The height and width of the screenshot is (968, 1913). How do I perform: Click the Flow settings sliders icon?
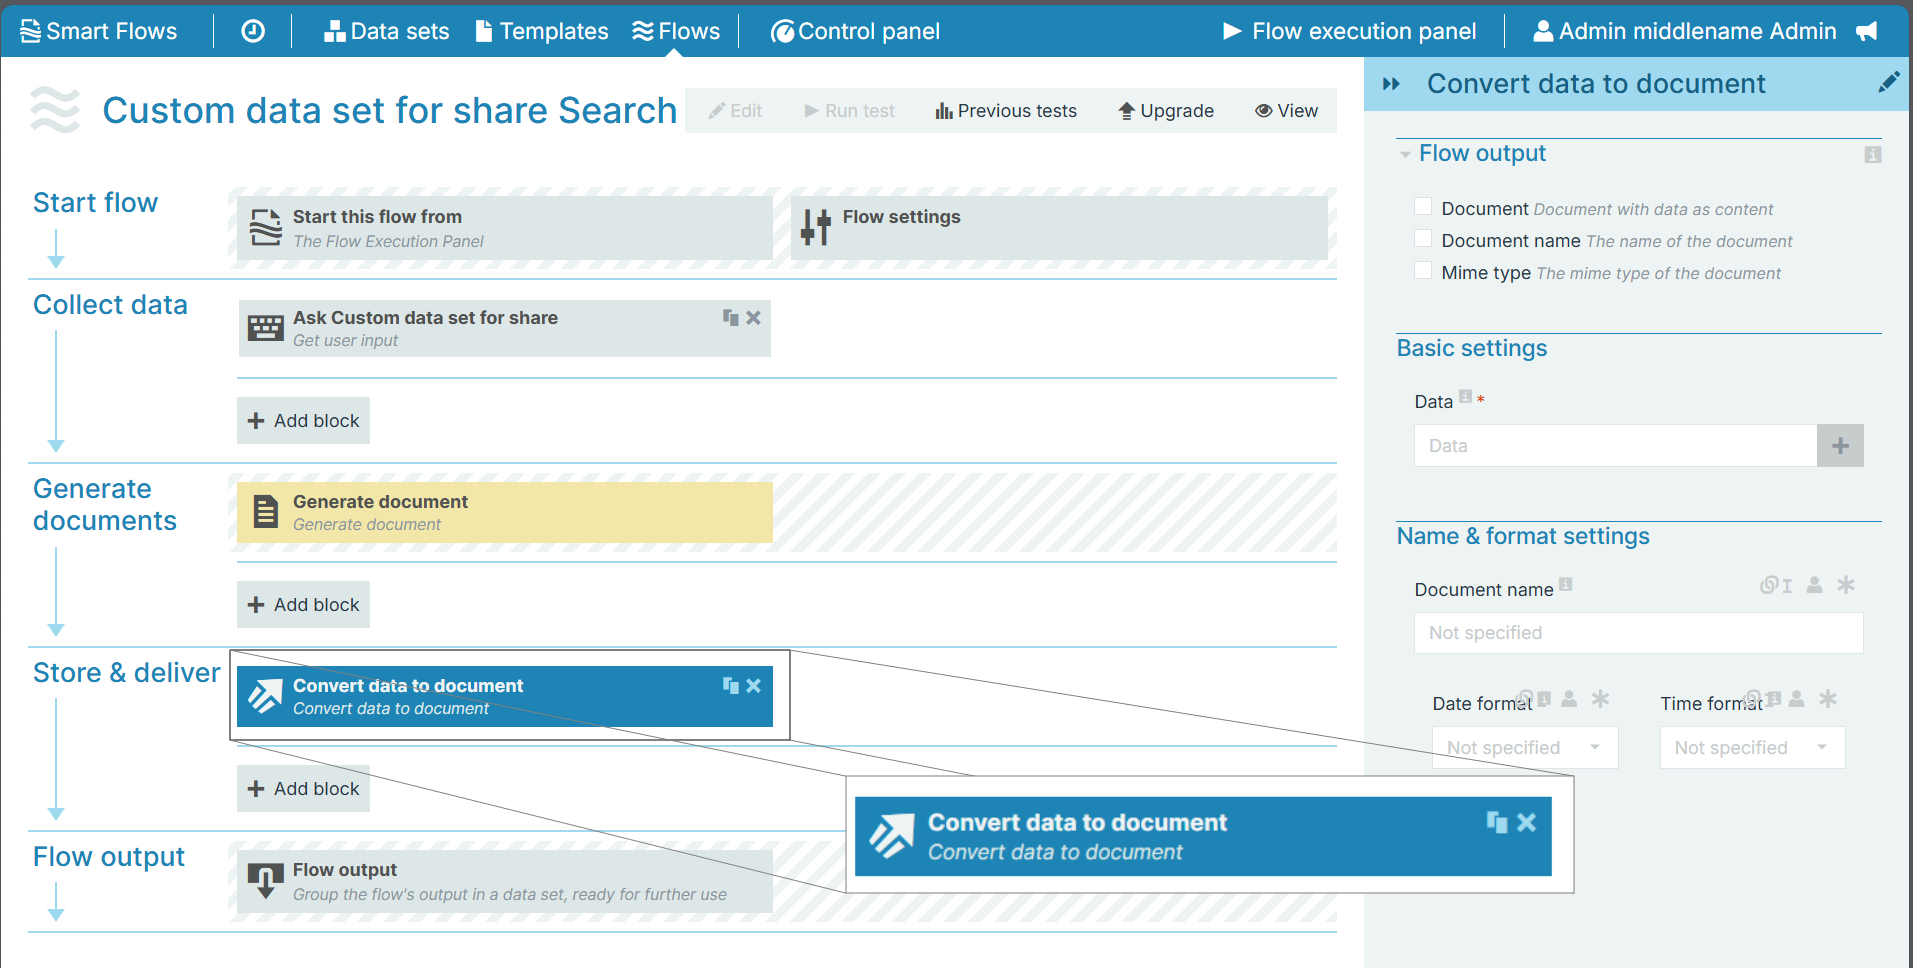tap(816, 227)
